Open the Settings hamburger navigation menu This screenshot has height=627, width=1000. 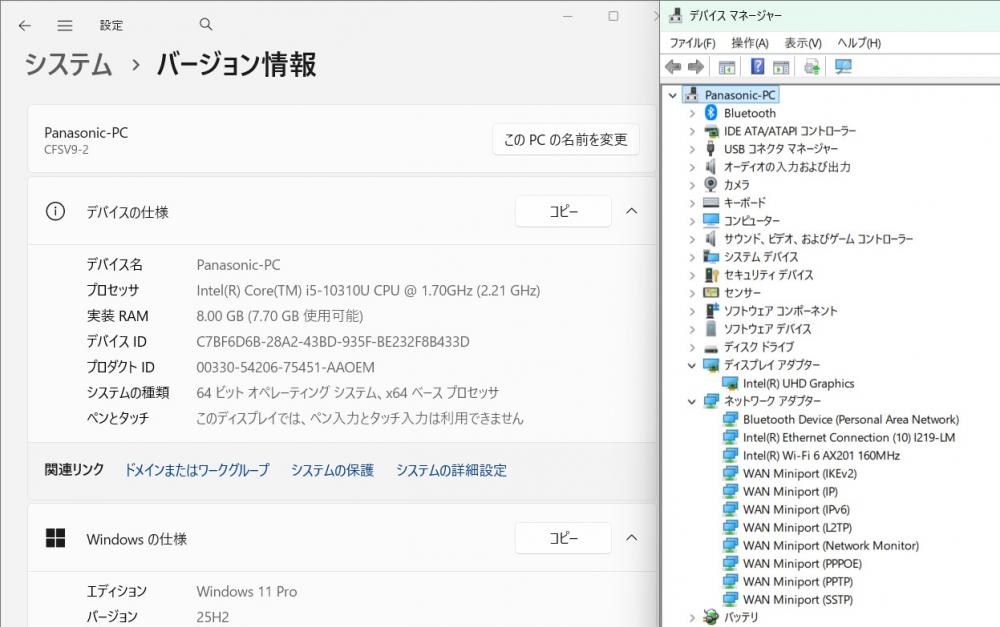65,25
